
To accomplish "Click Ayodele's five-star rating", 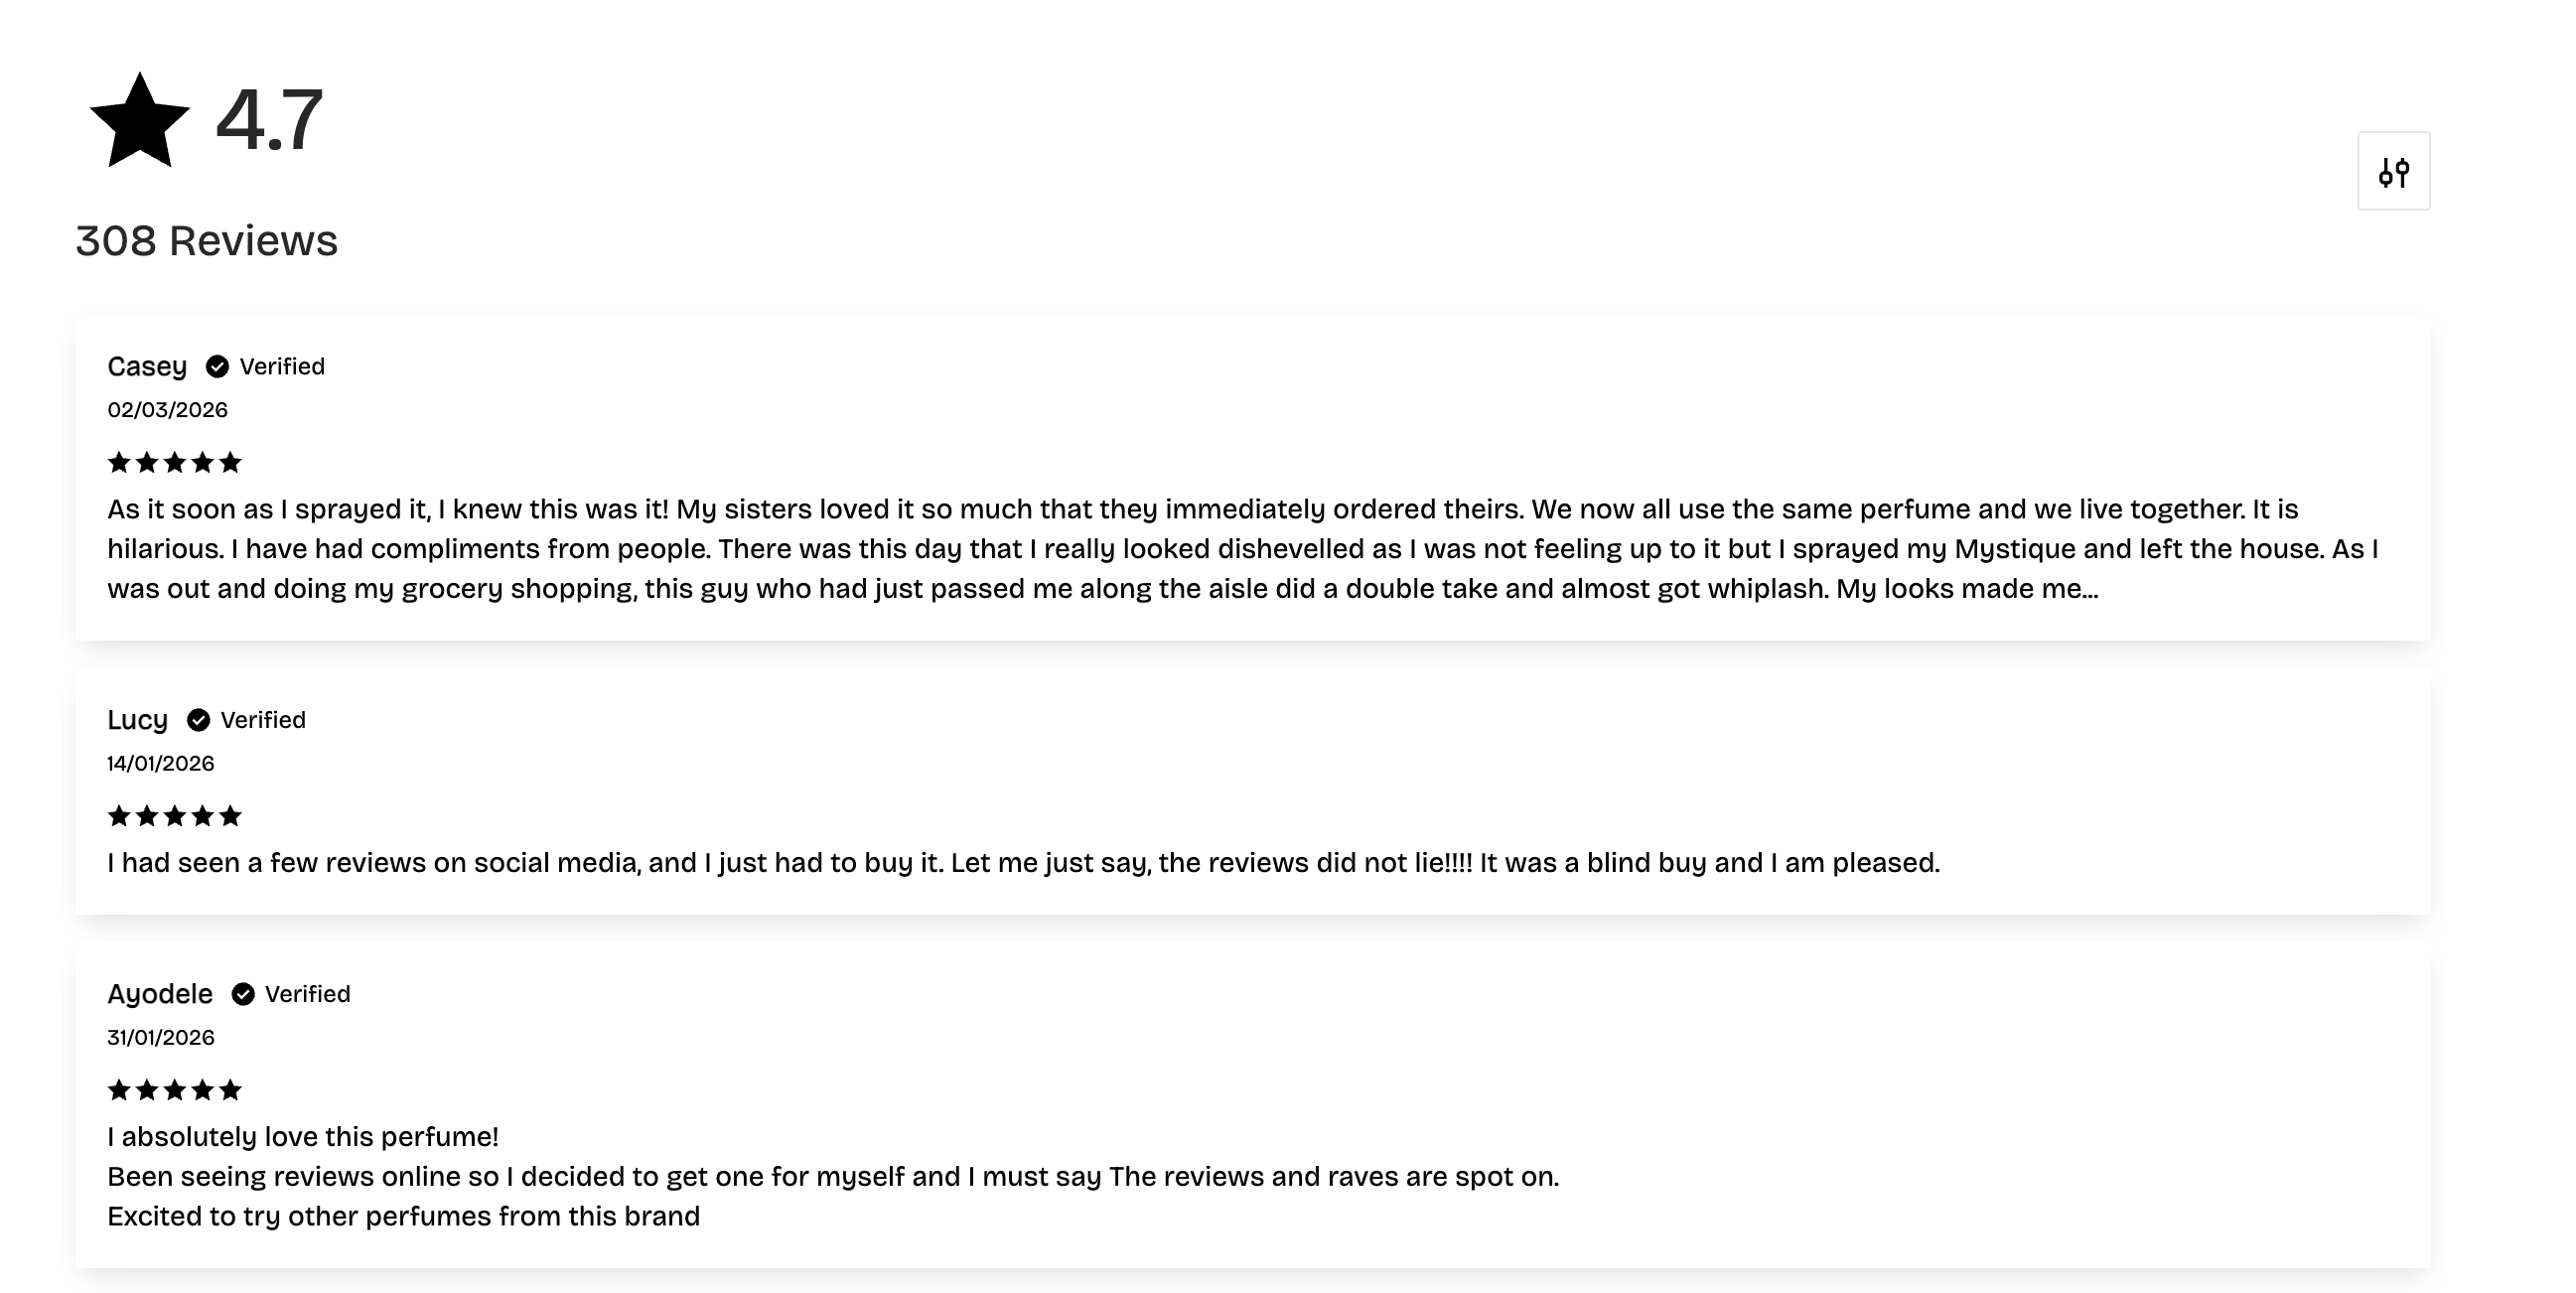I will (x=175, y=1090).
